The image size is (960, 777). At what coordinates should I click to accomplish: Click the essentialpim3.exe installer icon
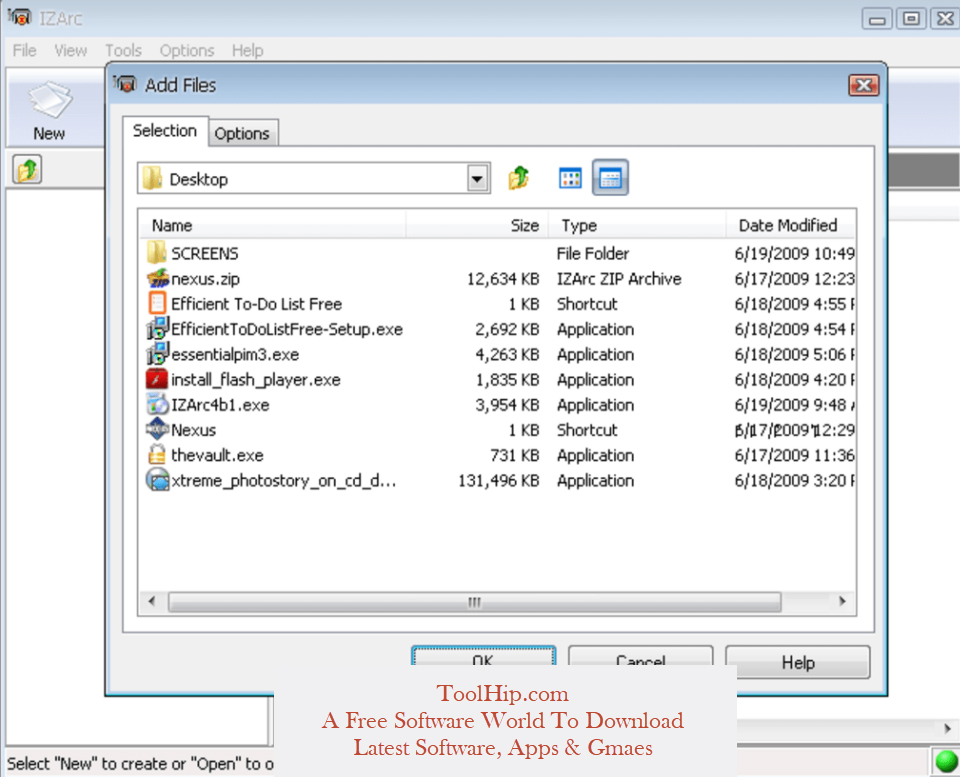157,354
